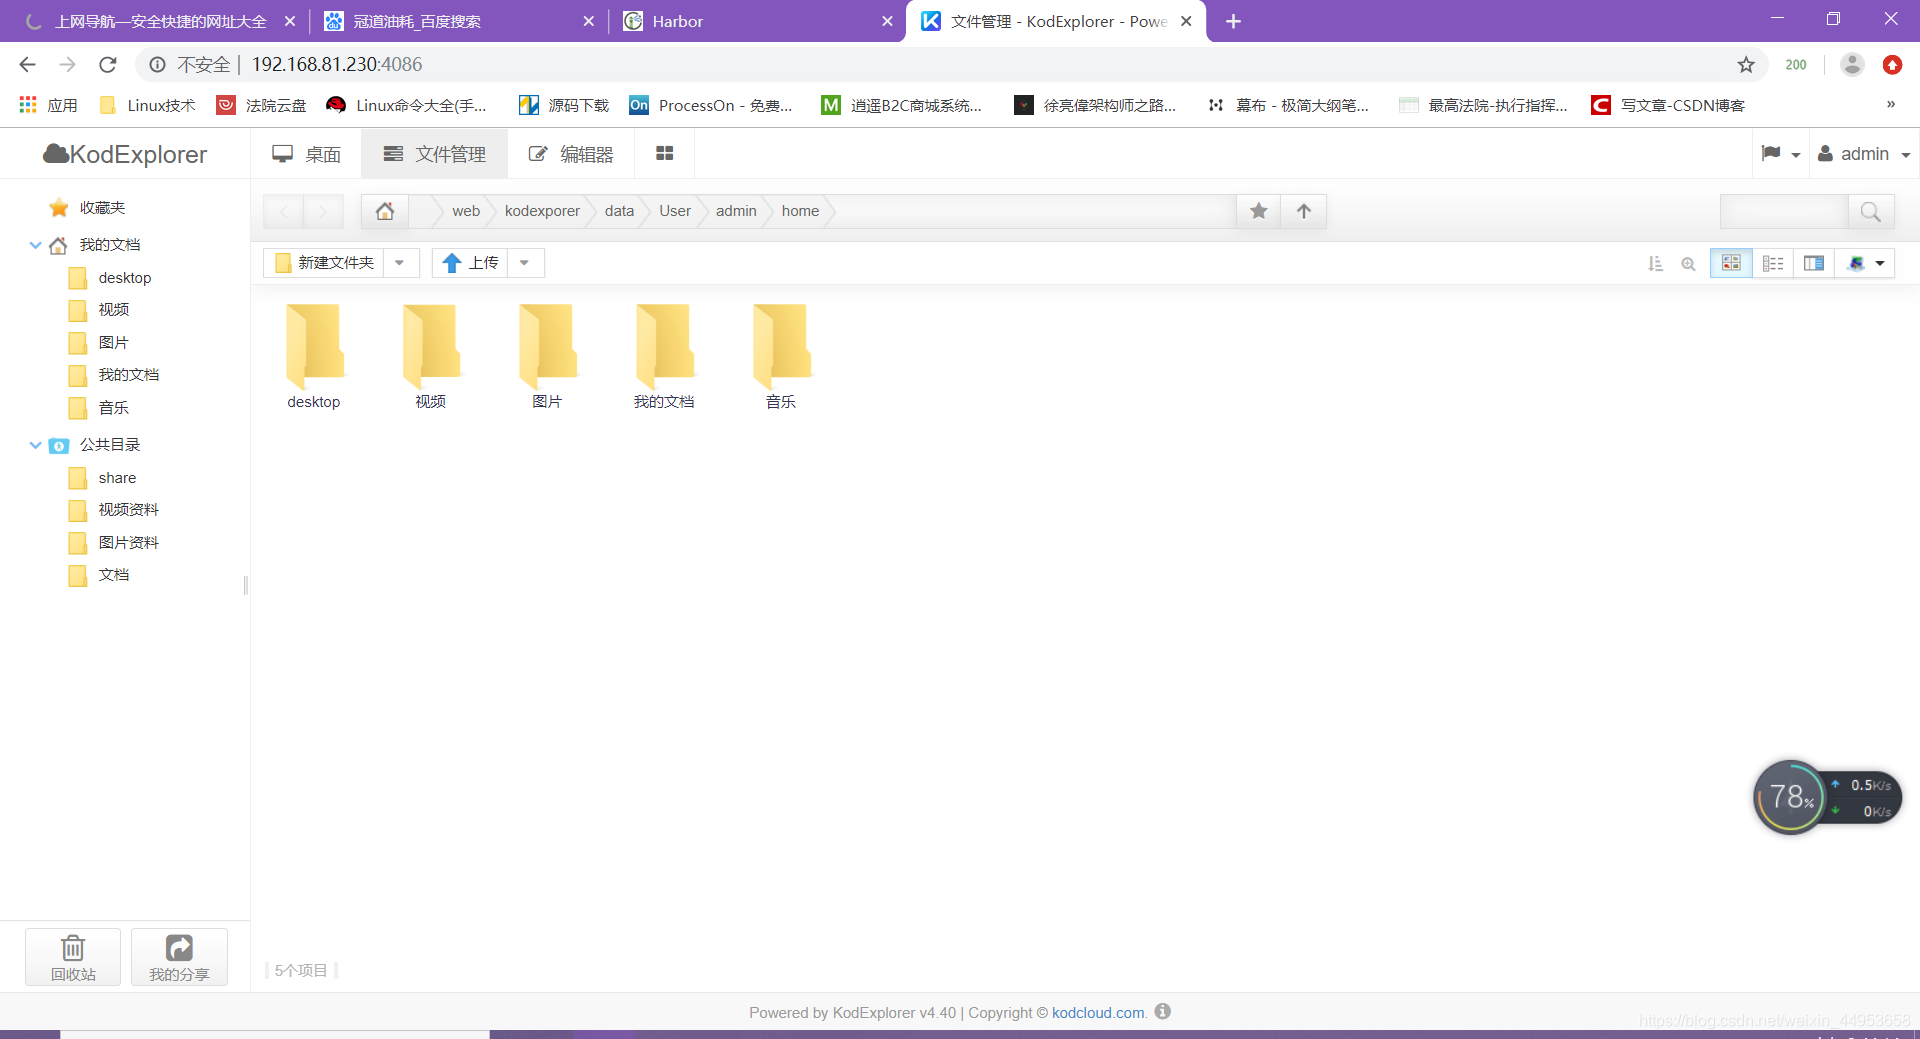Open a new browser tab
1920x1039 pixels.
coord(1233,21)
